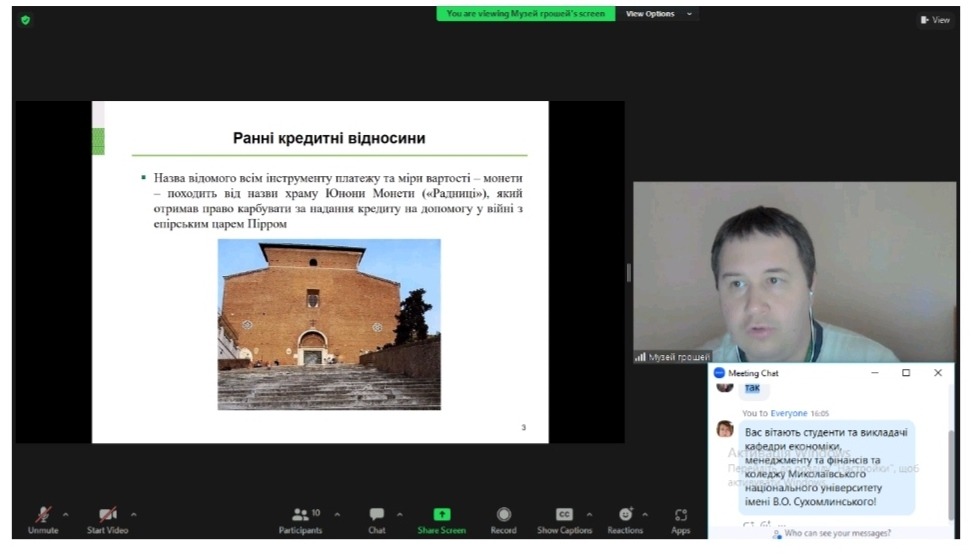
Task: Open the View layout menu
Action: 935,19
